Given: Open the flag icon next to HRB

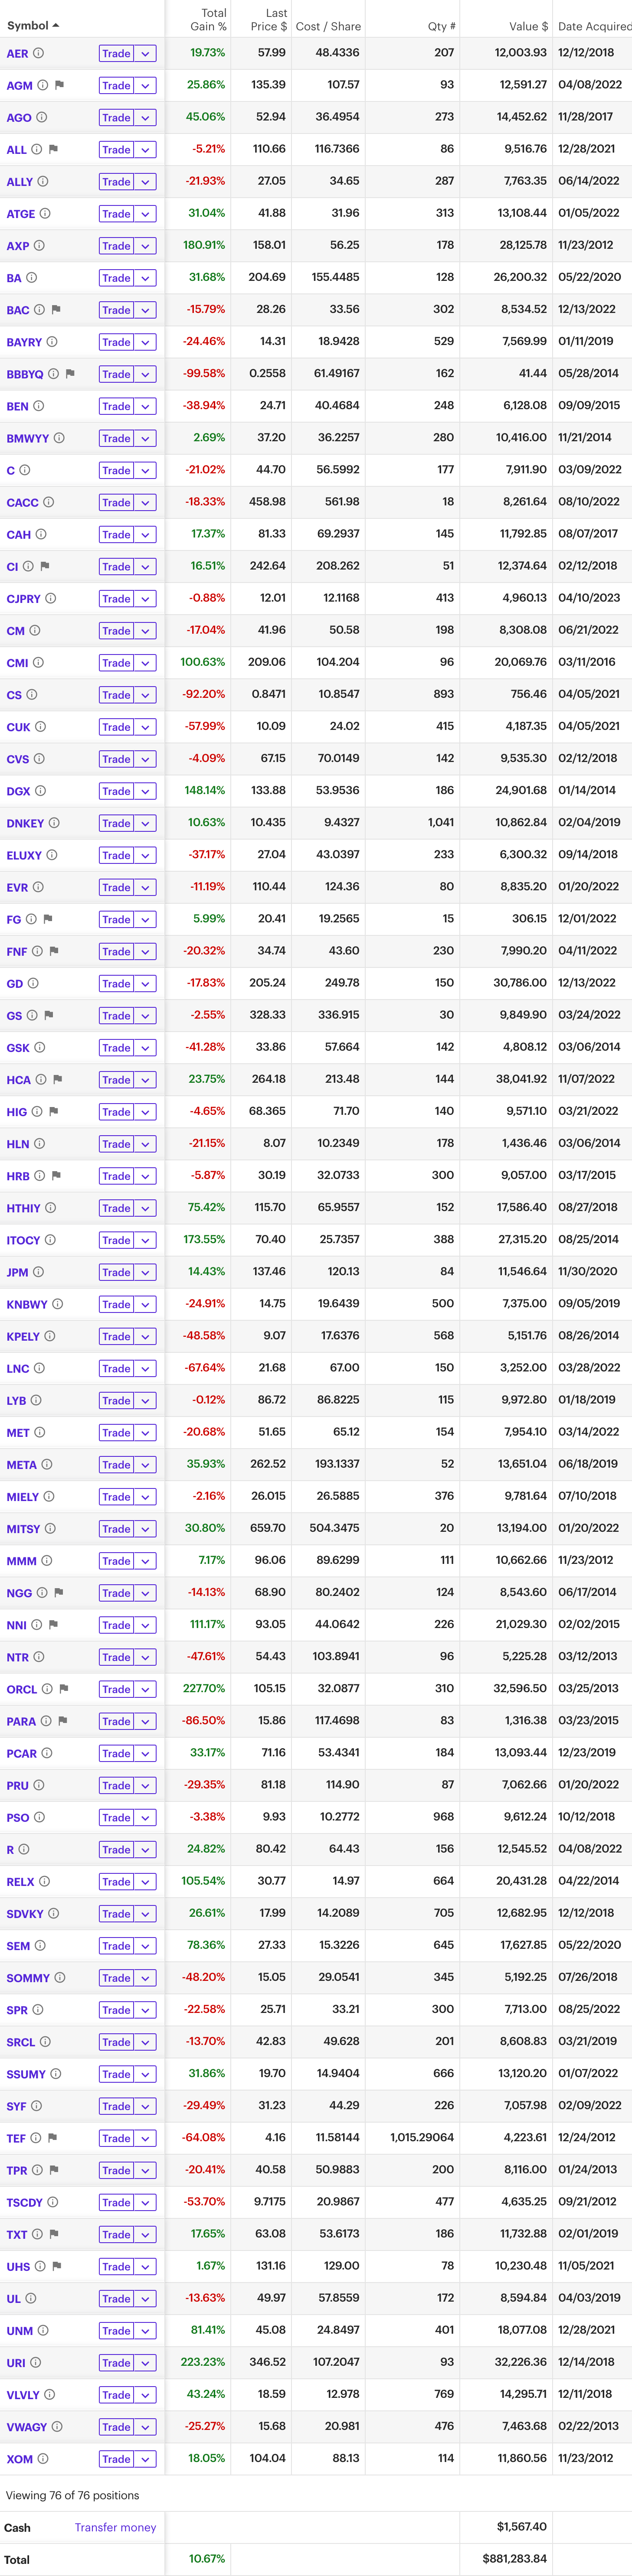Looking at the screenshot, I should coord(56,1175).
